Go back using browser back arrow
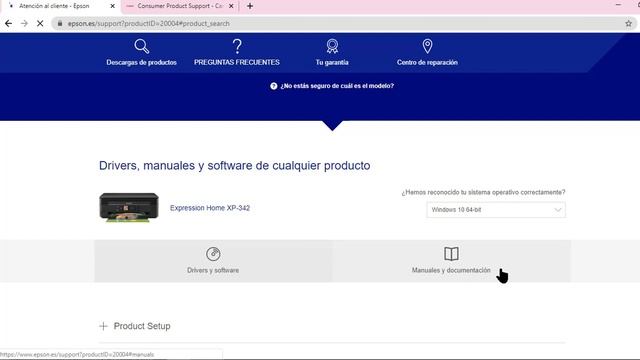640x360 pixels. [x=8, y=24]
